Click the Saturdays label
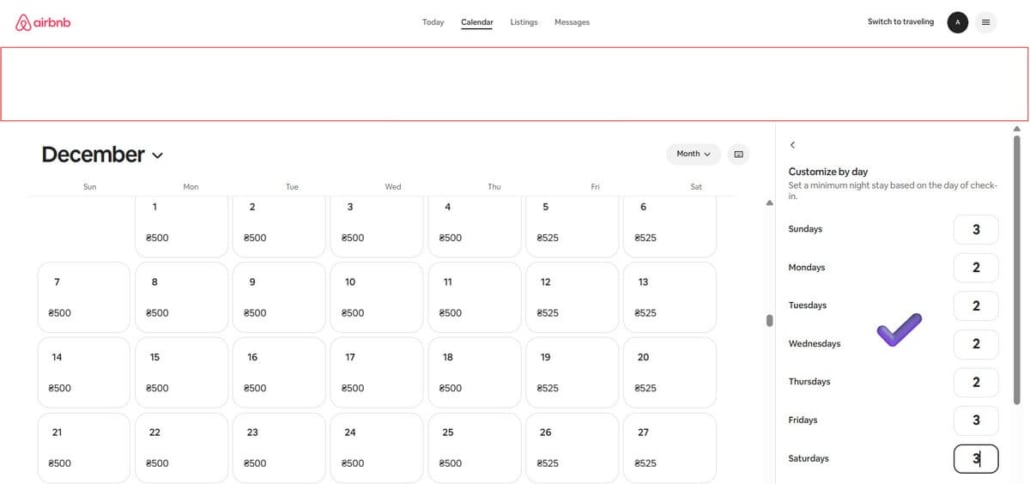1030x484 pixels. [x=809, y=458]
